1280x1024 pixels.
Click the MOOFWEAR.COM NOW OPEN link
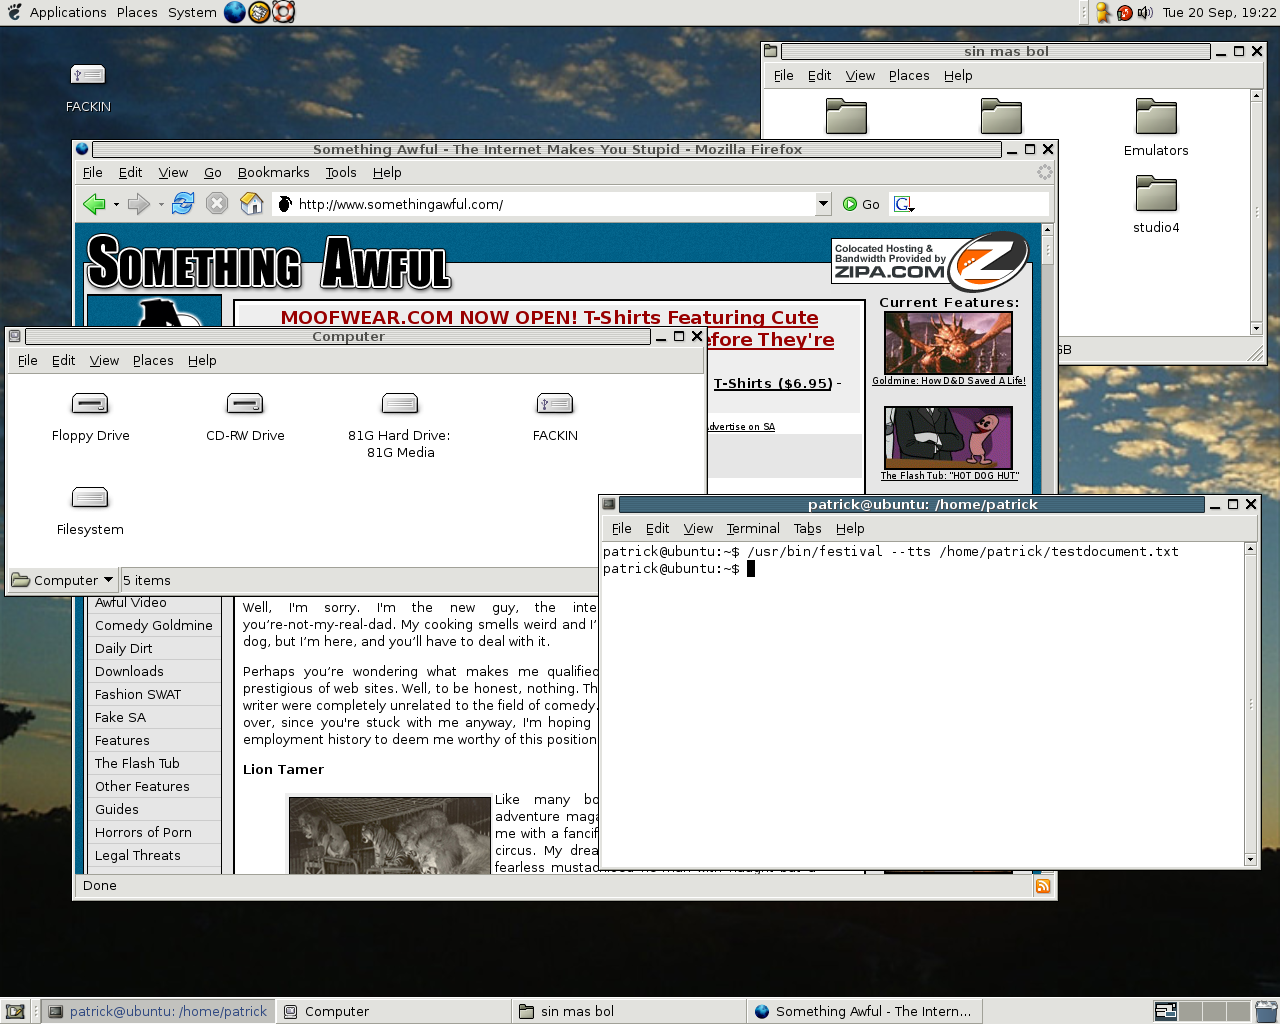(549, 317)
